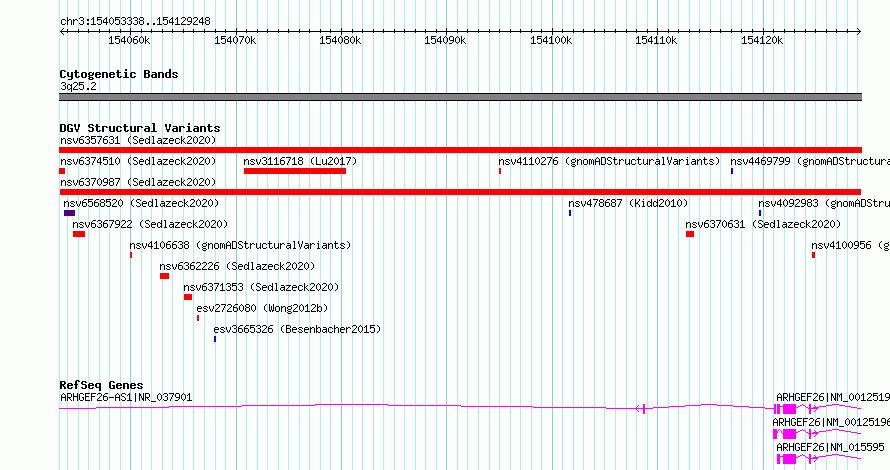Select the nsv6374510 small red variant block
The height and width of the screenshot is (470, 890).
62,171
